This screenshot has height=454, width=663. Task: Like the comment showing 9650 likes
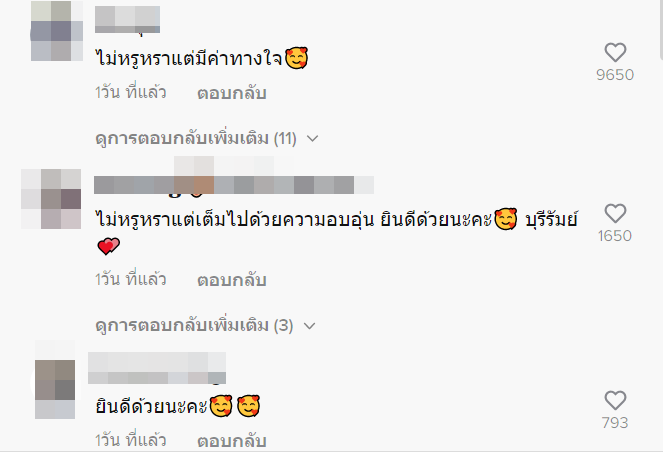[615, 53]
